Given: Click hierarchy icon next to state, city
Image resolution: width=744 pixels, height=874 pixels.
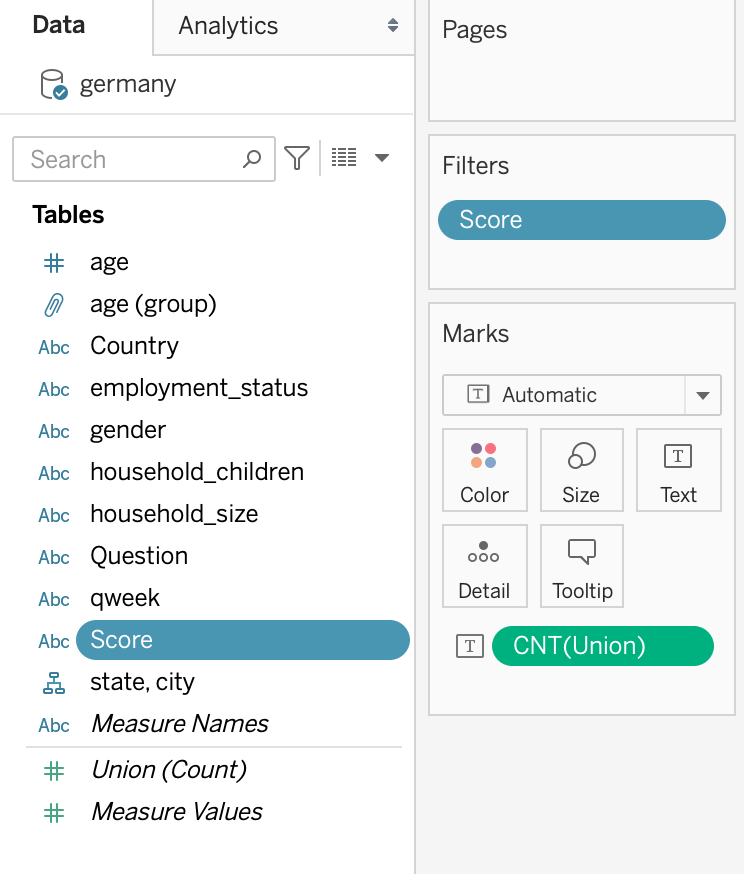Looking at the screenshot, I should point(54,682).
